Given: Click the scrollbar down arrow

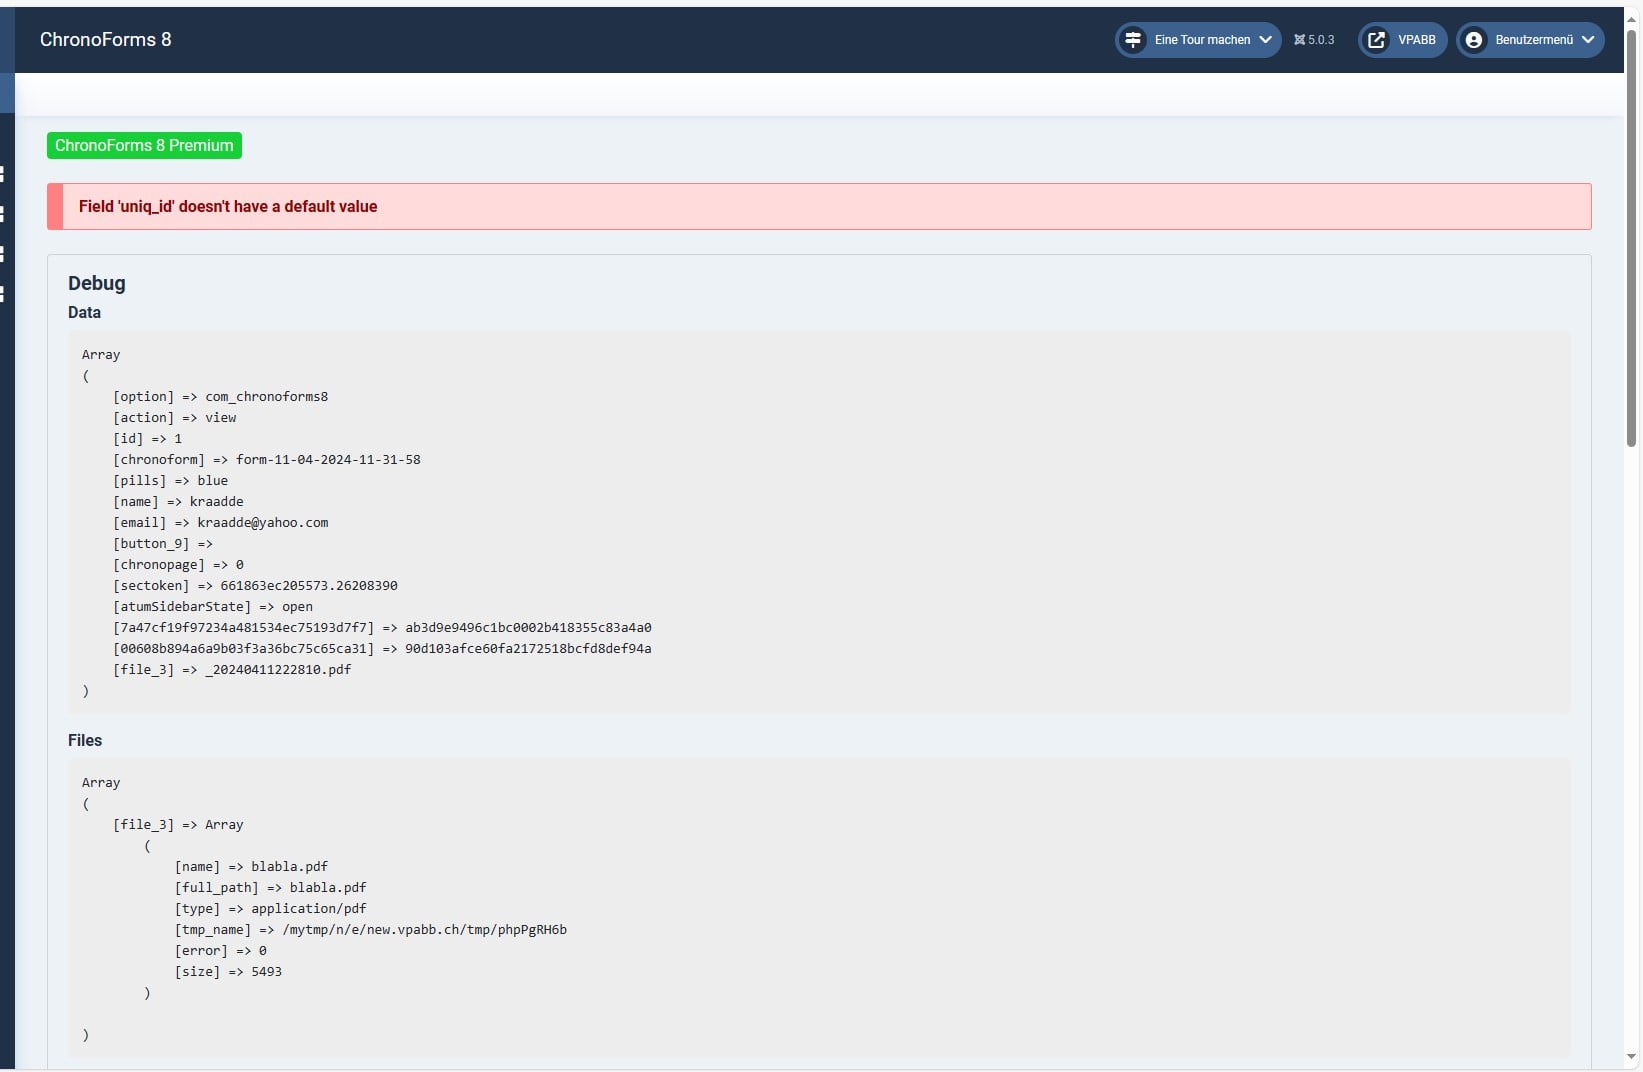Looking at the screenshot, I should (x=1631, y=1056).
